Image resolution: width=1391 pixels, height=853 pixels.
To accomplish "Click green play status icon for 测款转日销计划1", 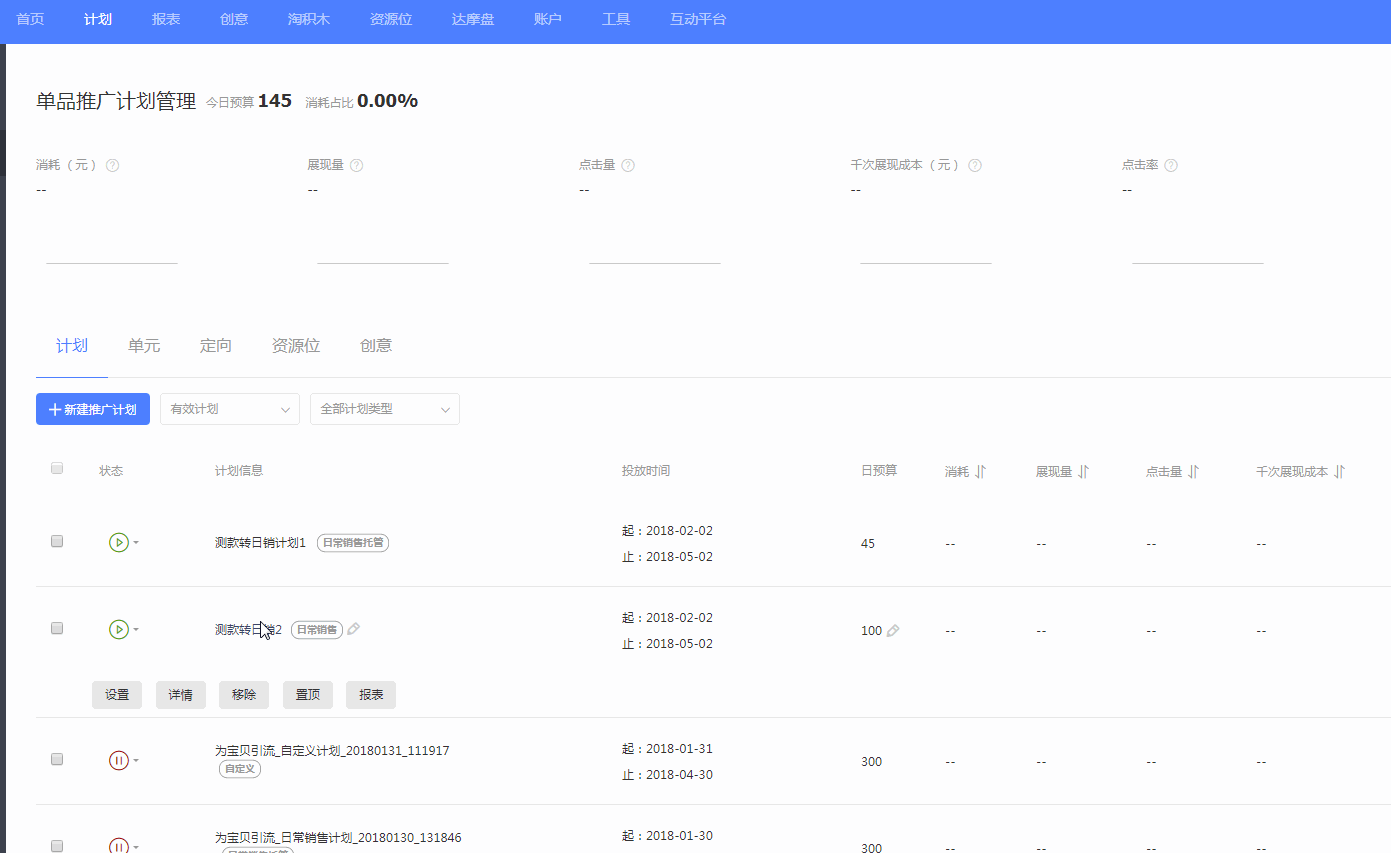I will (x=119, y=542).
